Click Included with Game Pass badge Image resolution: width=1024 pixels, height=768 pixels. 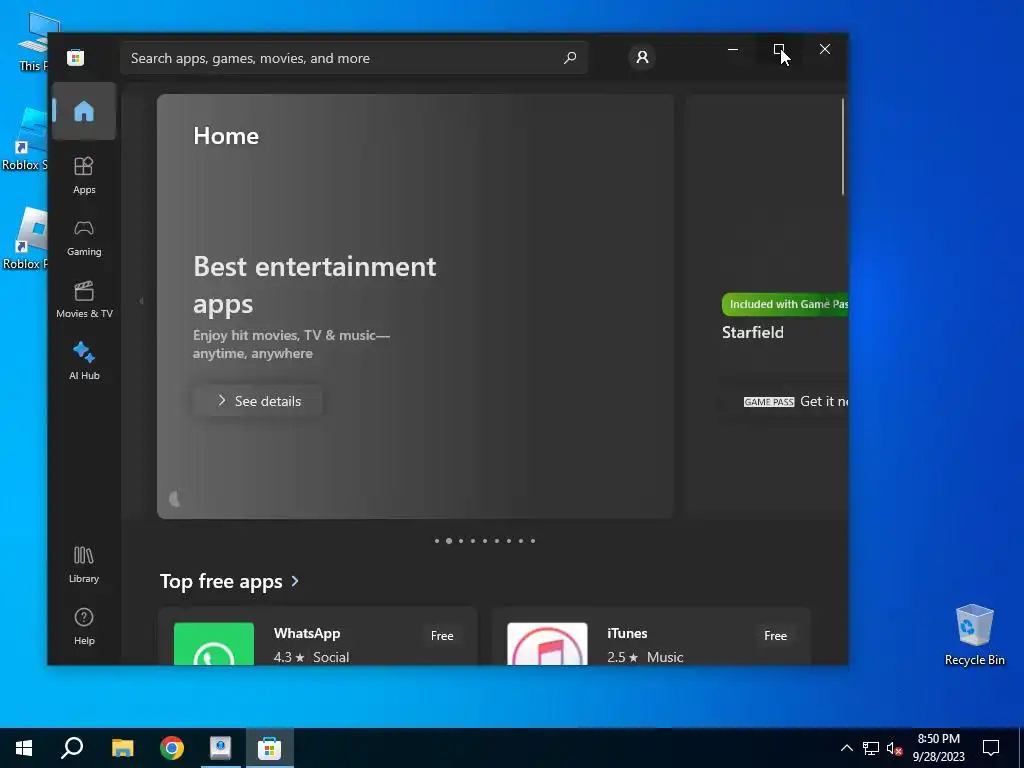coord(786,304)
